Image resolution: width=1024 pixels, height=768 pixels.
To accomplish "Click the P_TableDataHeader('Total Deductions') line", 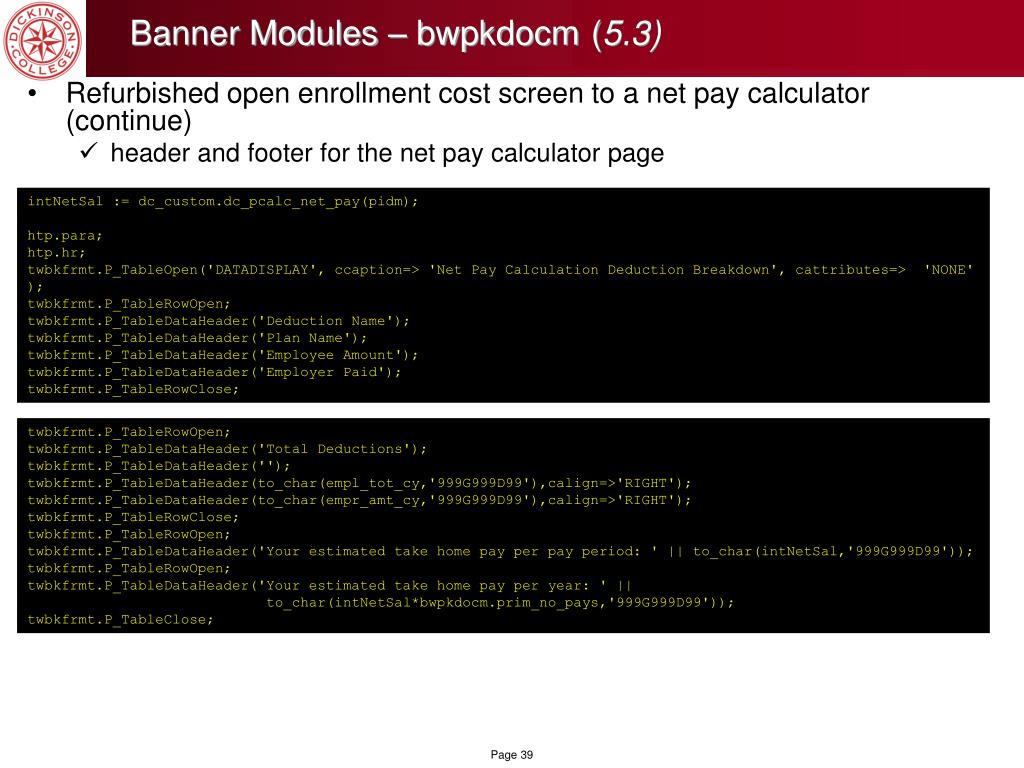I will click(227, 449).
